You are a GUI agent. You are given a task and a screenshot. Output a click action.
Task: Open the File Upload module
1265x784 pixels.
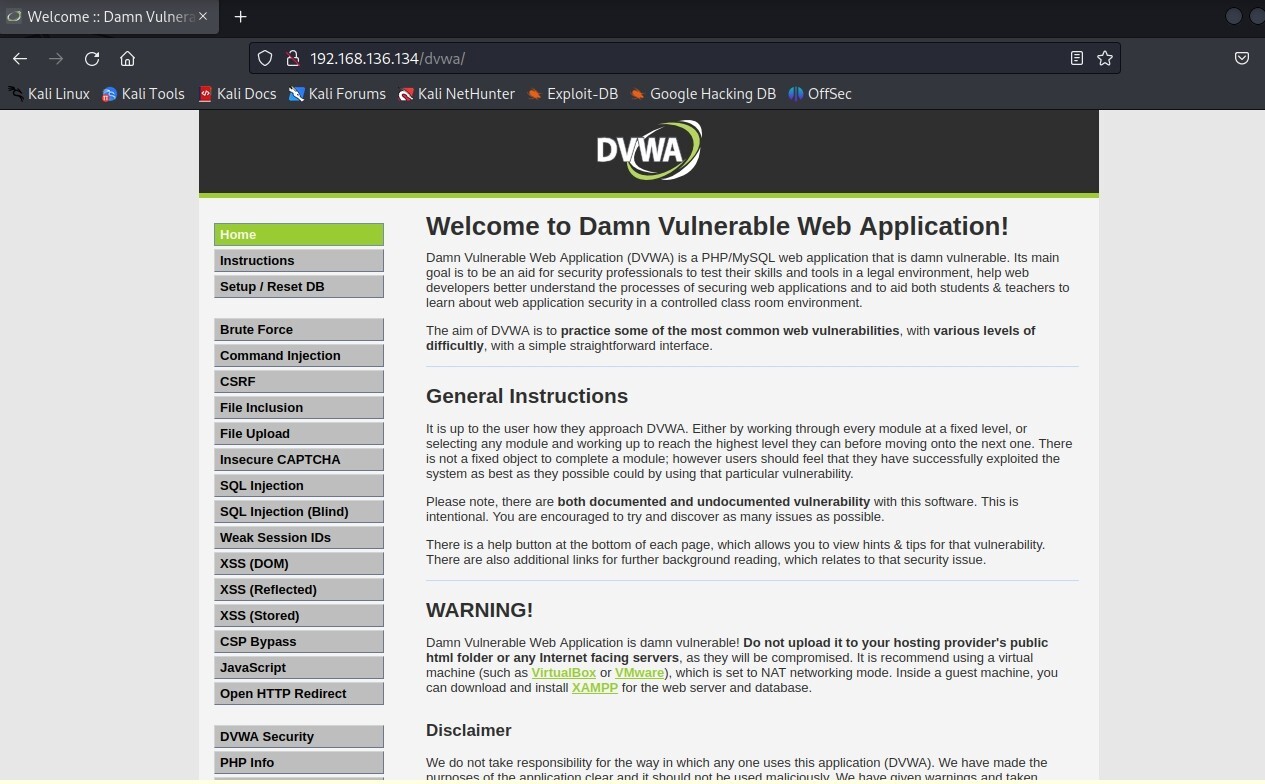pyautogui.click(x=299, y=433)
